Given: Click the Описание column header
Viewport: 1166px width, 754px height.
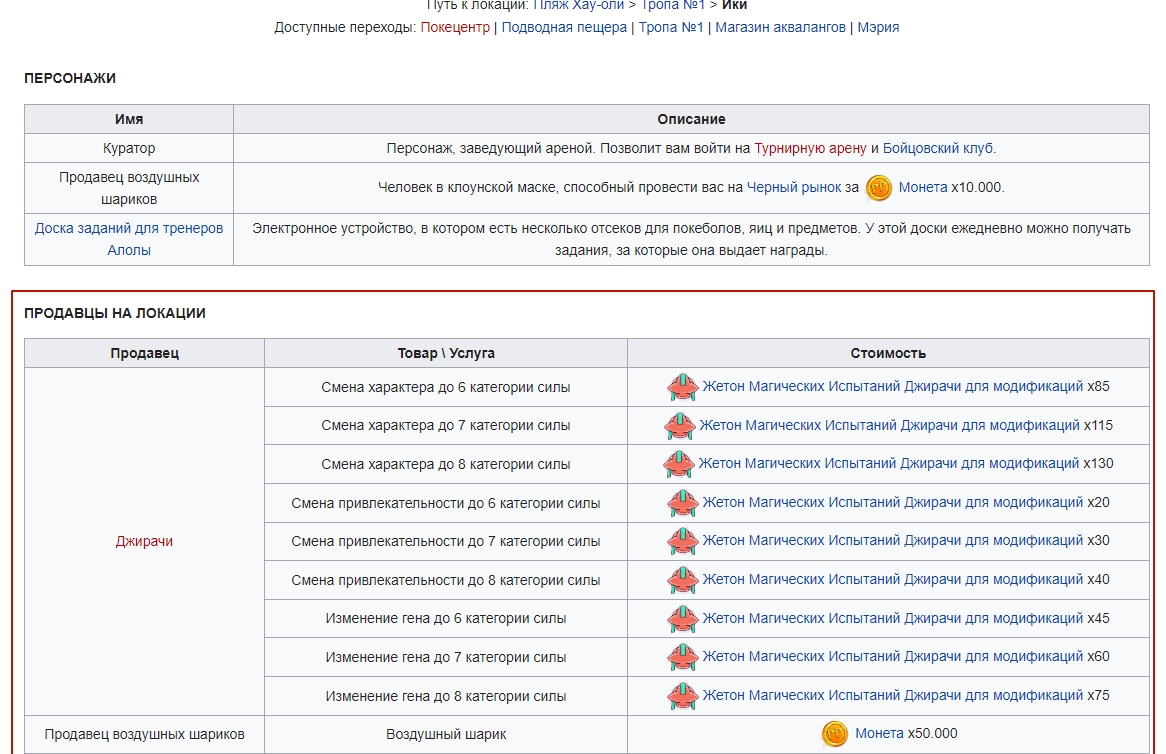Looking at the screenshot, I should 691,119.
